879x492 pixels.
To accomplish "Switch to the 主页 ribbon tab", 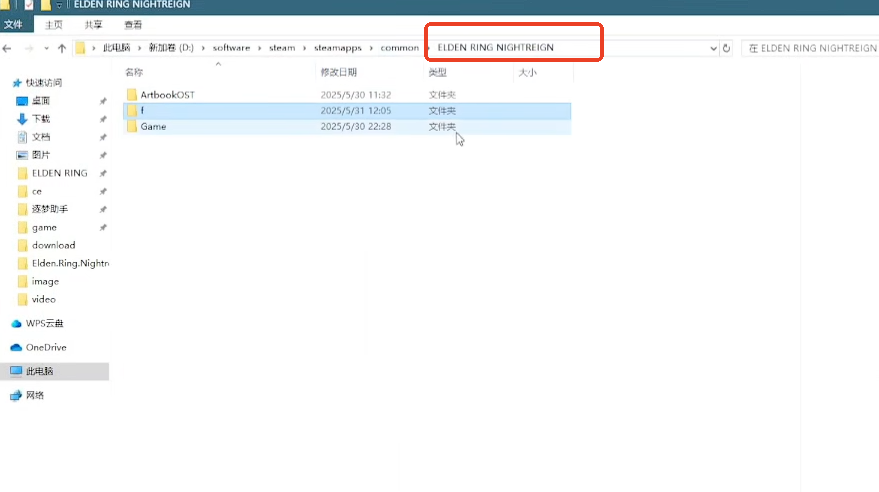I will pyautogui.click(x=54, y=25).
